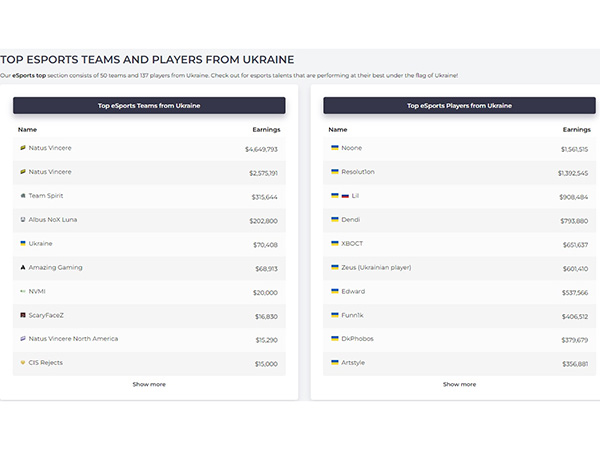Click the Team Spirit logo icon
This screenshot has height=450, width=600.
coord(23,196)
